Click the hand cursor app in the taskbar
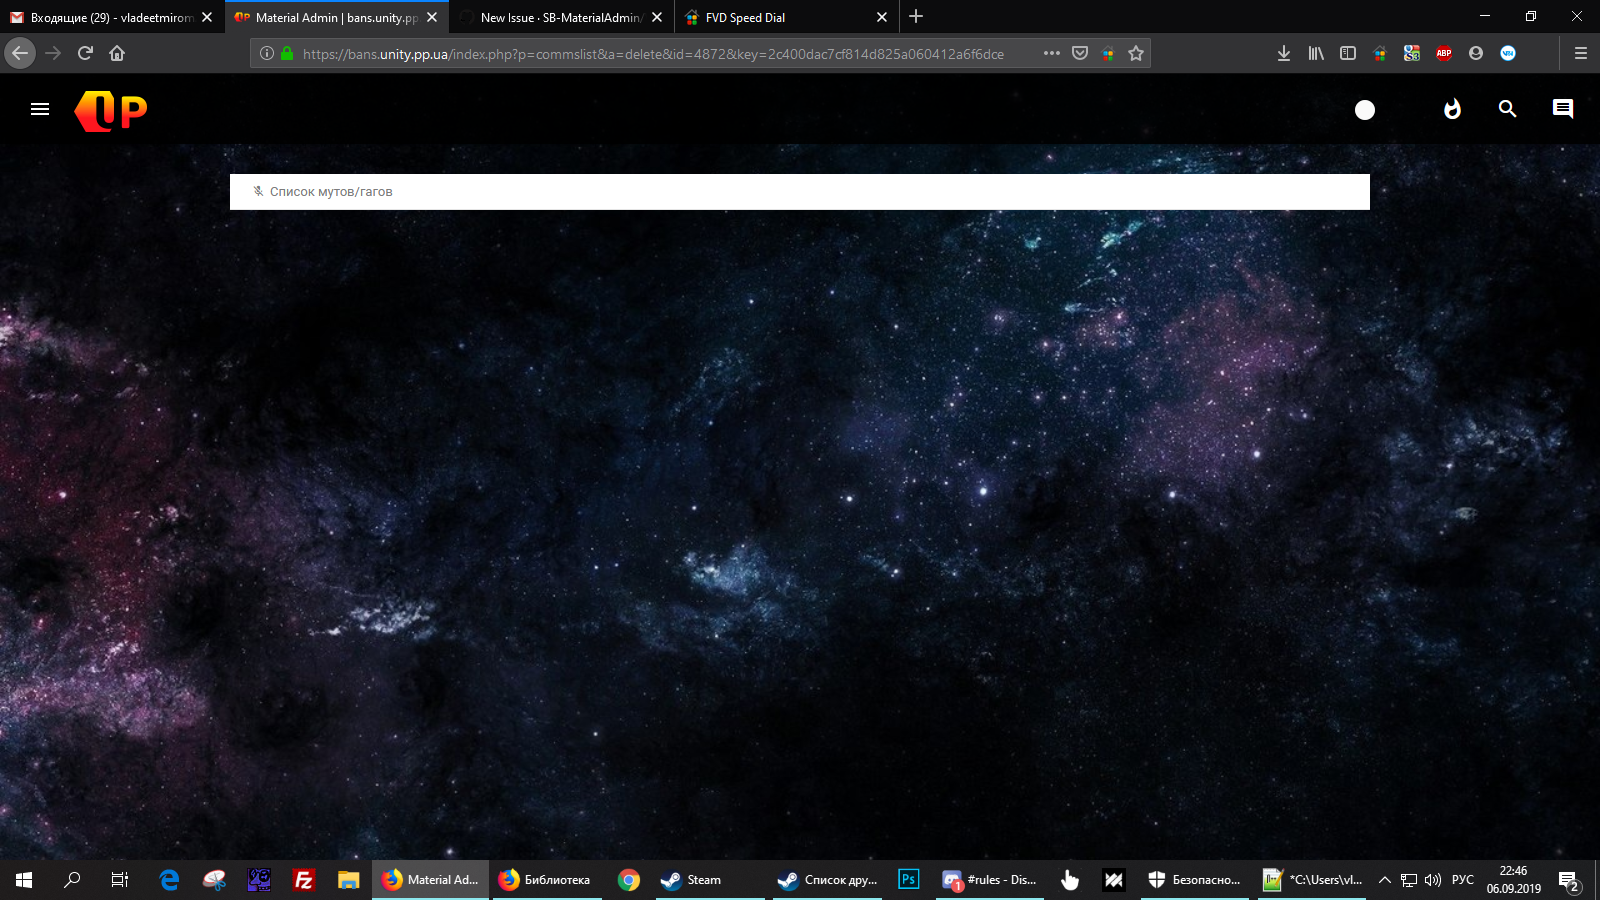Viewport: 1600px width, 900px height. 1070,880
